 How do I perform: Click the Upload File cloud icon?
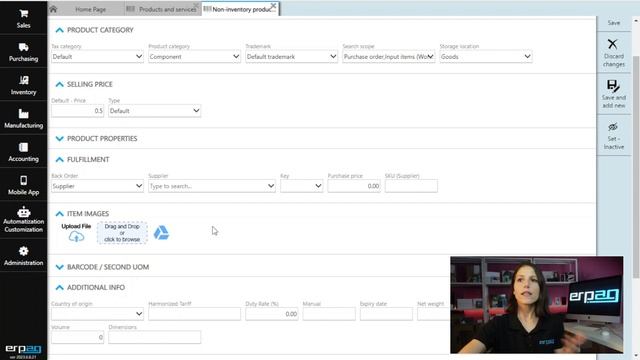pos(76,236)
